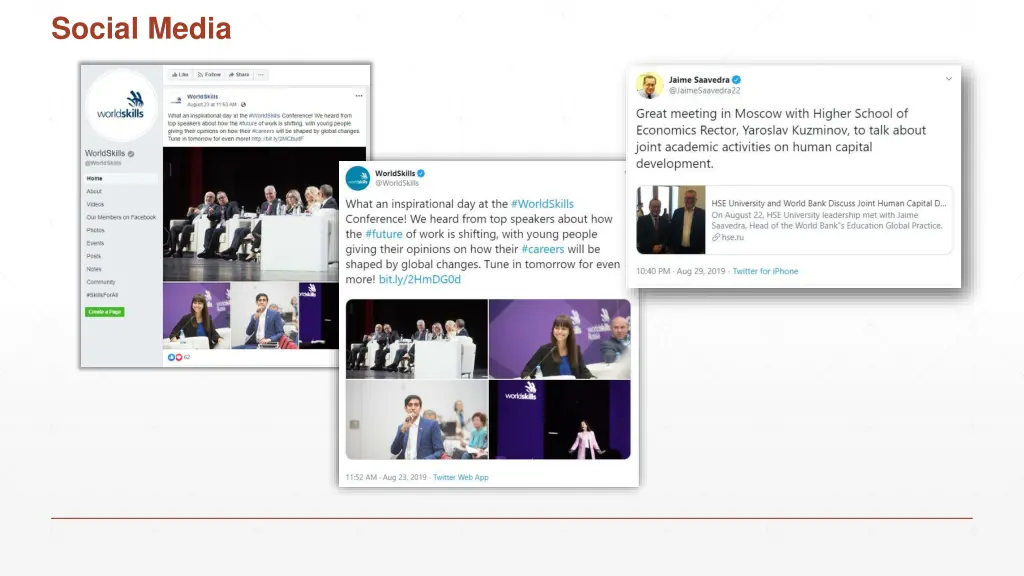Click Jaime Saavedra's profile avatar

[x=650, y=85]
